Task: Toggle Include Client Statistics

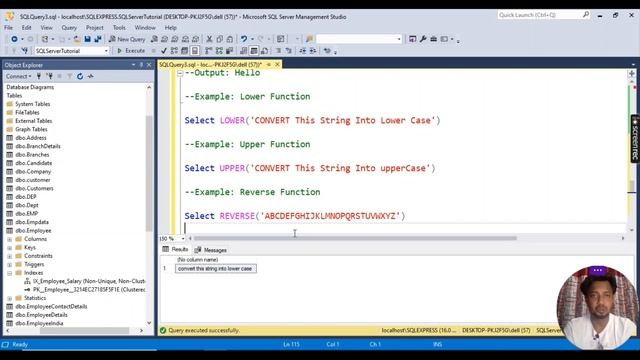Action: coord(229,51)
